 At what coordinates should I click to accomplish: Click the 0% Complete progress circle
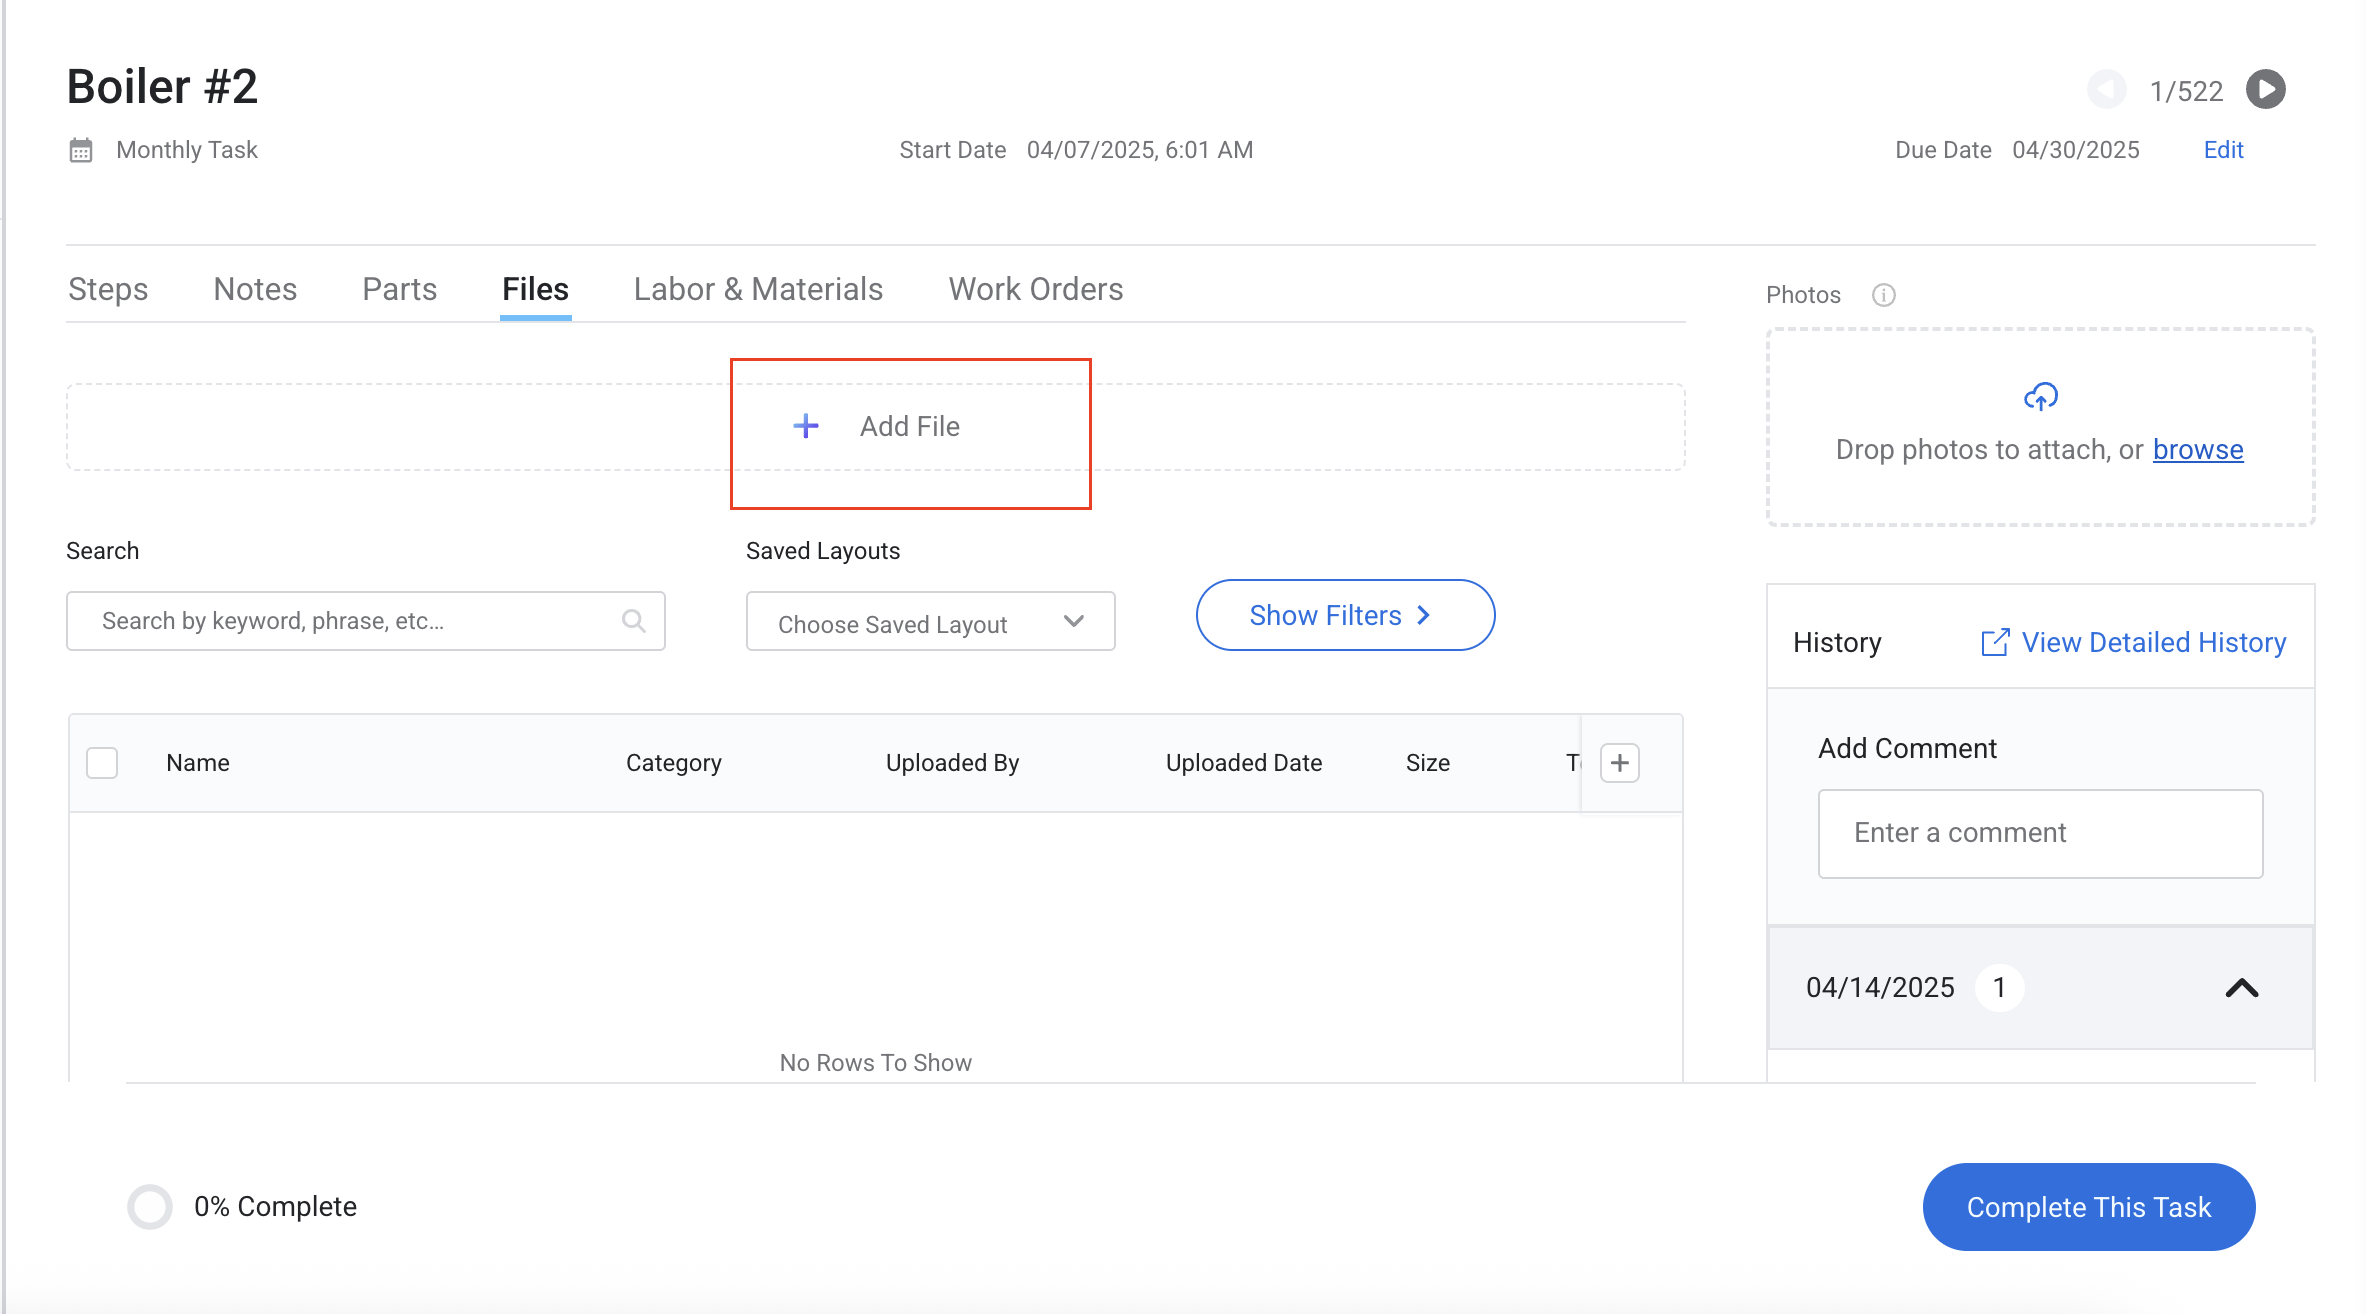(x=150, y=1206)
